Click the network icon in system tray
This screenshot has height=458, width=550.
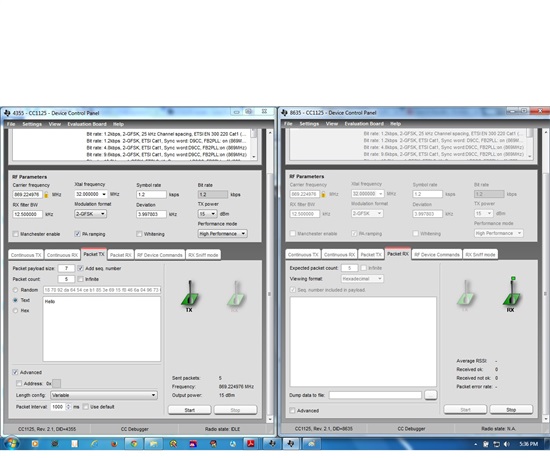496,444
